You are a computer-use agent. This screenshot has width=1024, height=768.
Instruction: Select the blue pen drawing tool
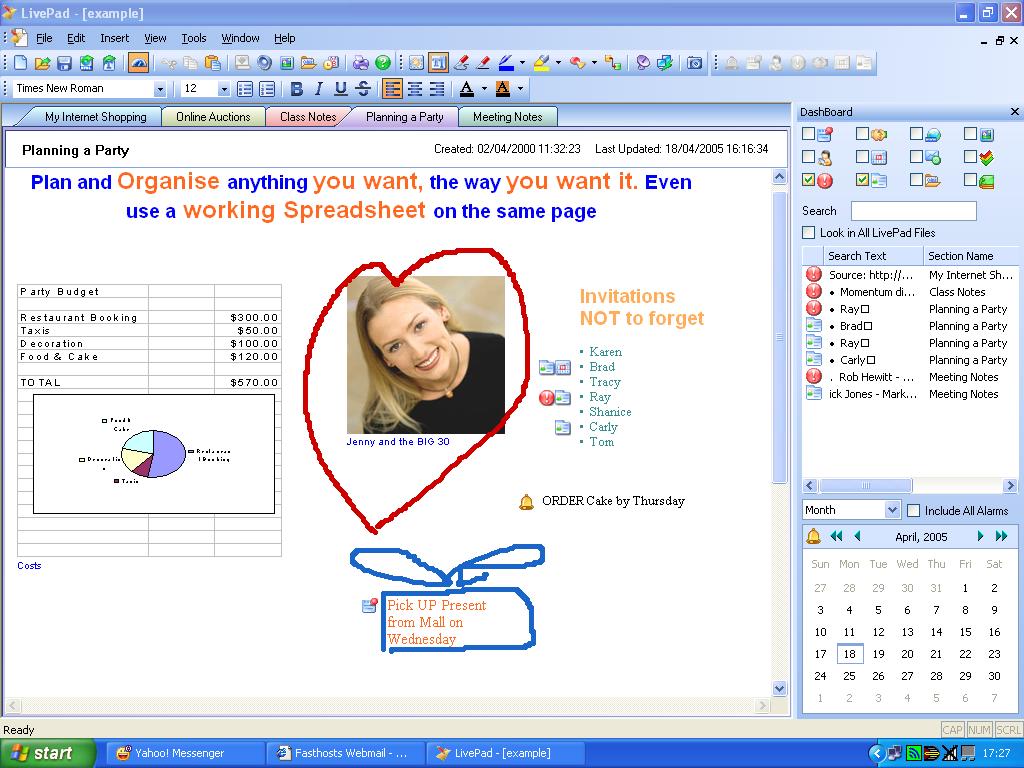coord(506,63)
